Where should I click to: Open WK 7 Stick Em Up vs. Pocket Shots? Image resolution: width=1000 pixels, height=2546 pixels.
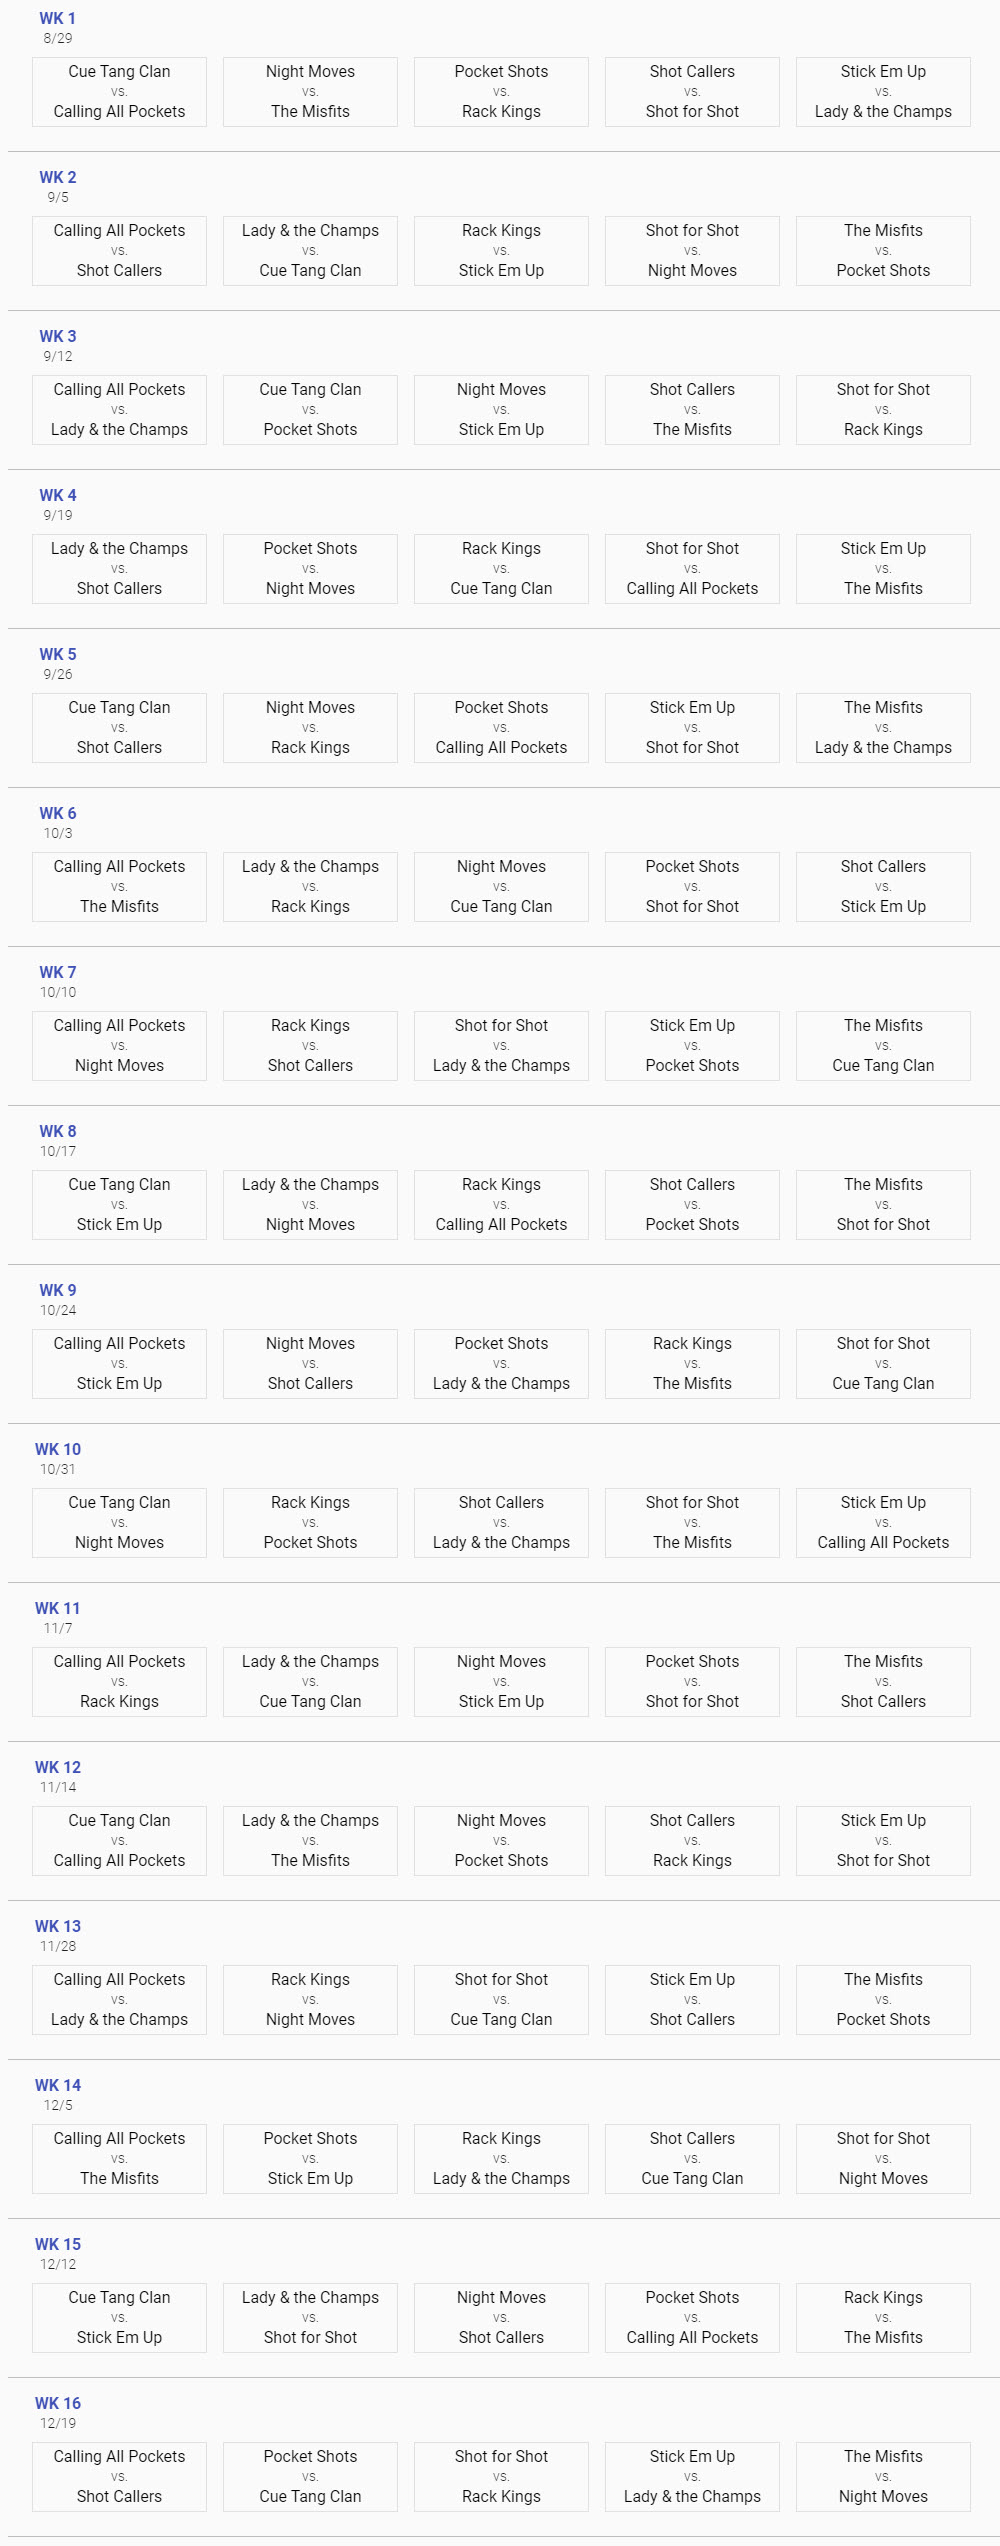pyautogui.click(x=692, y=1046)
